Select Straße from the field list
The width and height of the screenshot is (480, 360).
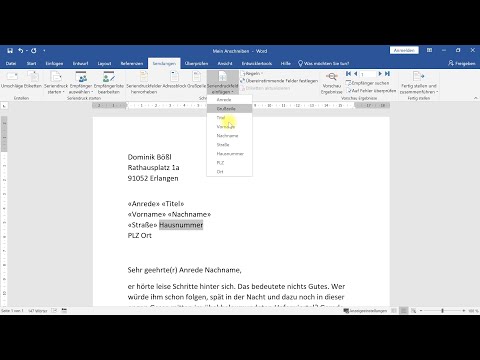(229, 145)
